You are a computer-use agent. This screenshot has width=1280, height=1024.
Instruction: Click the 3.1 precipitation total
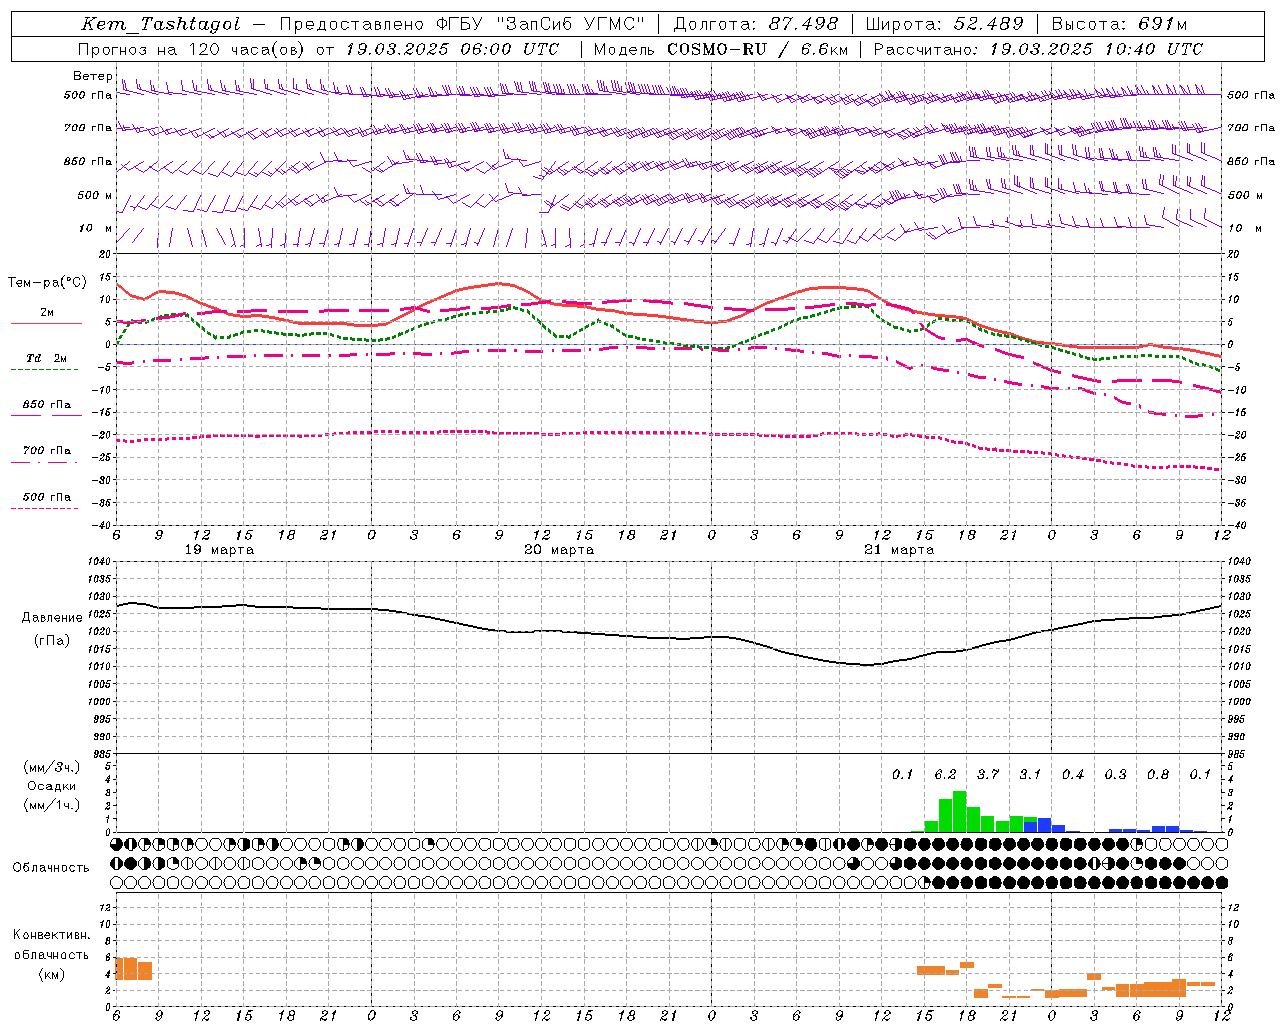point(1030,775)
